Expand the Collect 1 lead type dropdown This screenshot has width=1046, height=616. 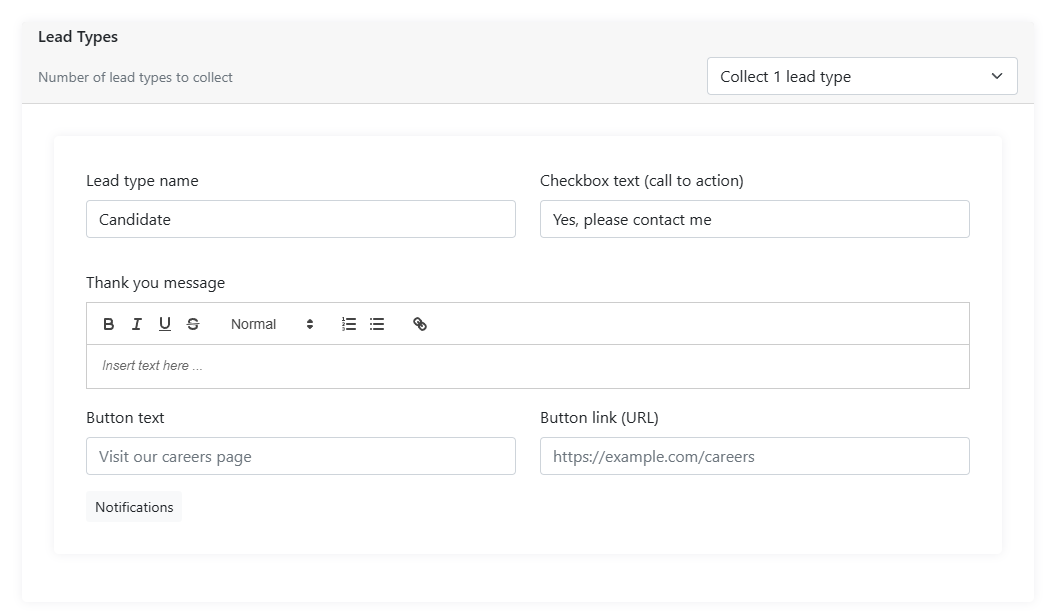click(x=862, y=77)
